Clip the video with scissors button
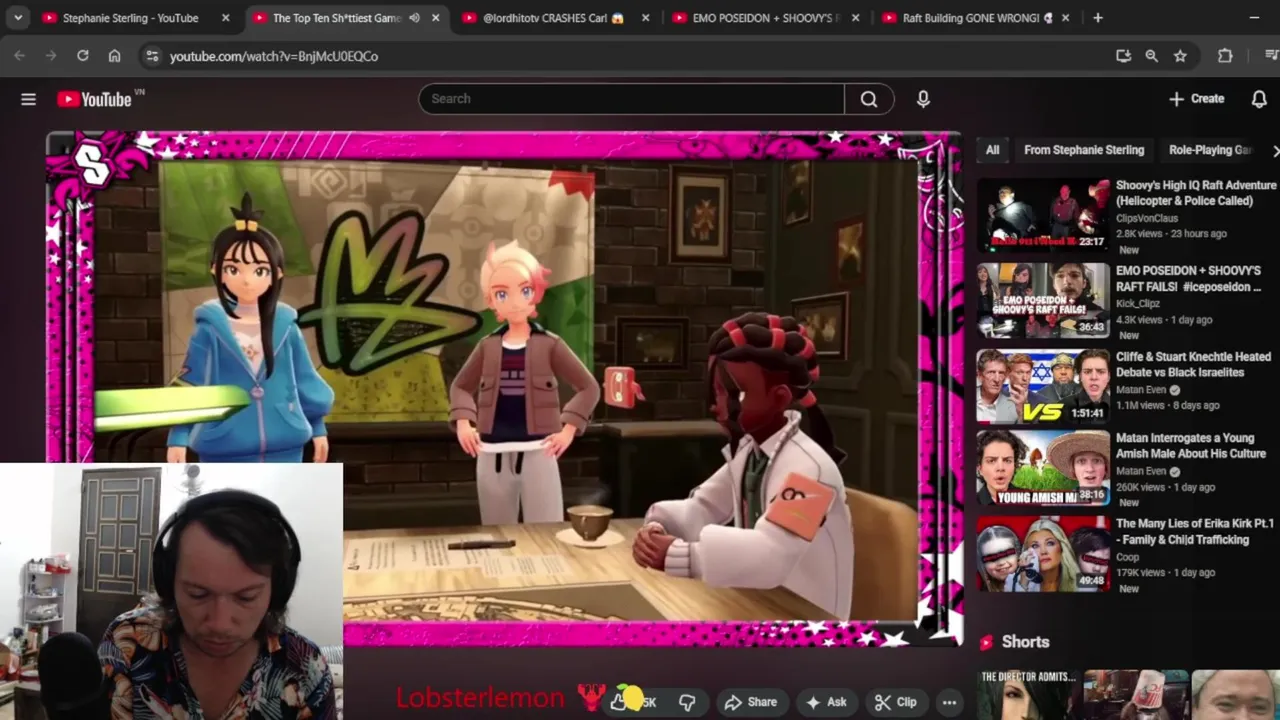 point(896,702)
